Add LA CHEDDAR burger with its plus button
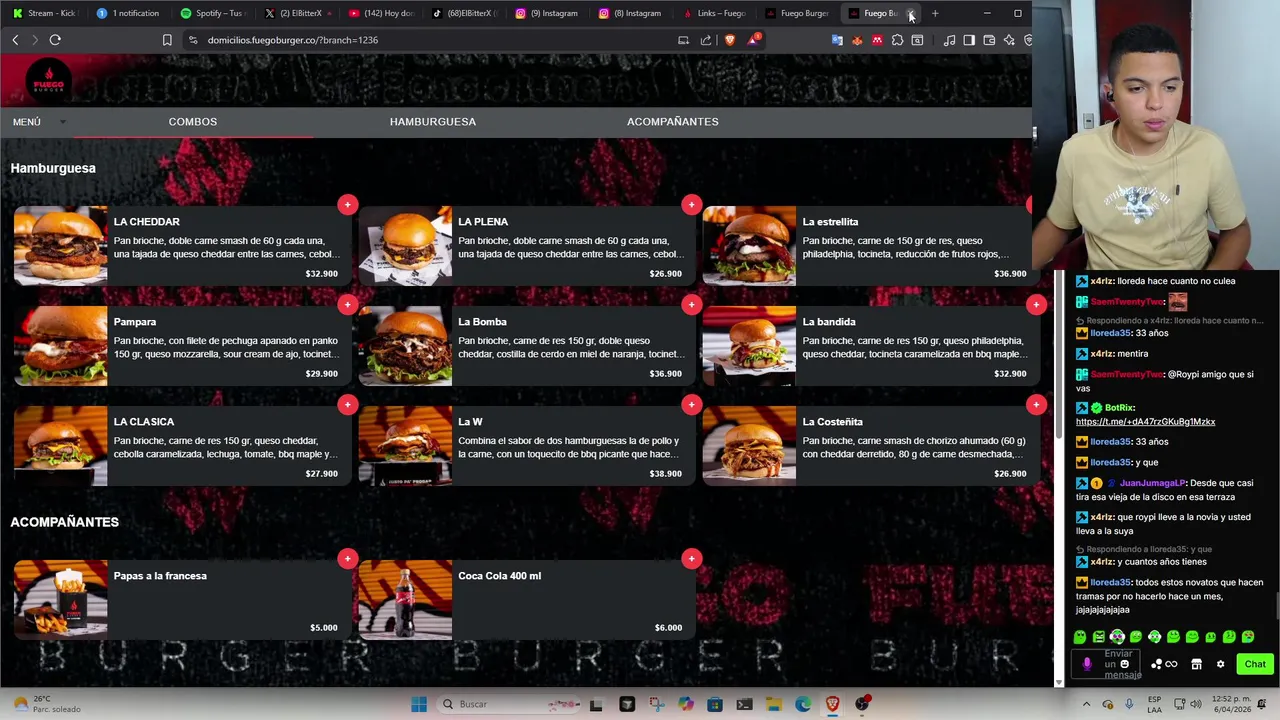The width and height of the screenshot is (1280, 720). (347, 204)
